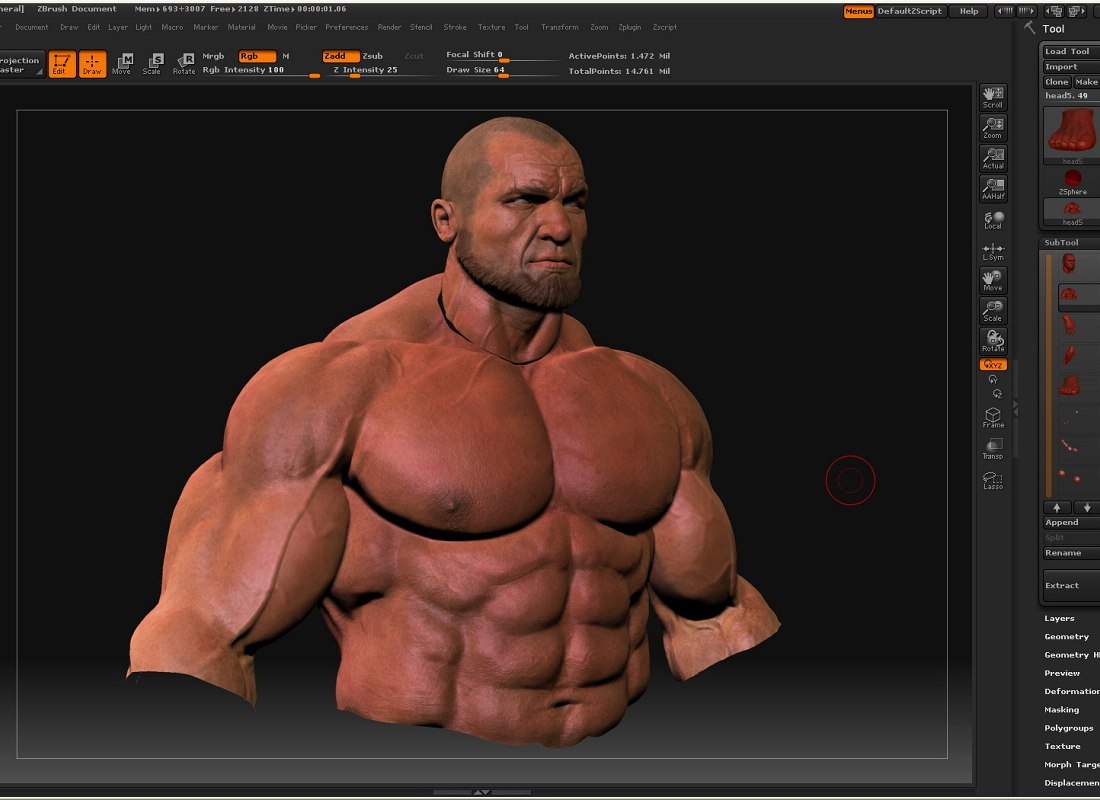
Task: Click the Frame icon to frame the mesh
Action: coord(992,417)
